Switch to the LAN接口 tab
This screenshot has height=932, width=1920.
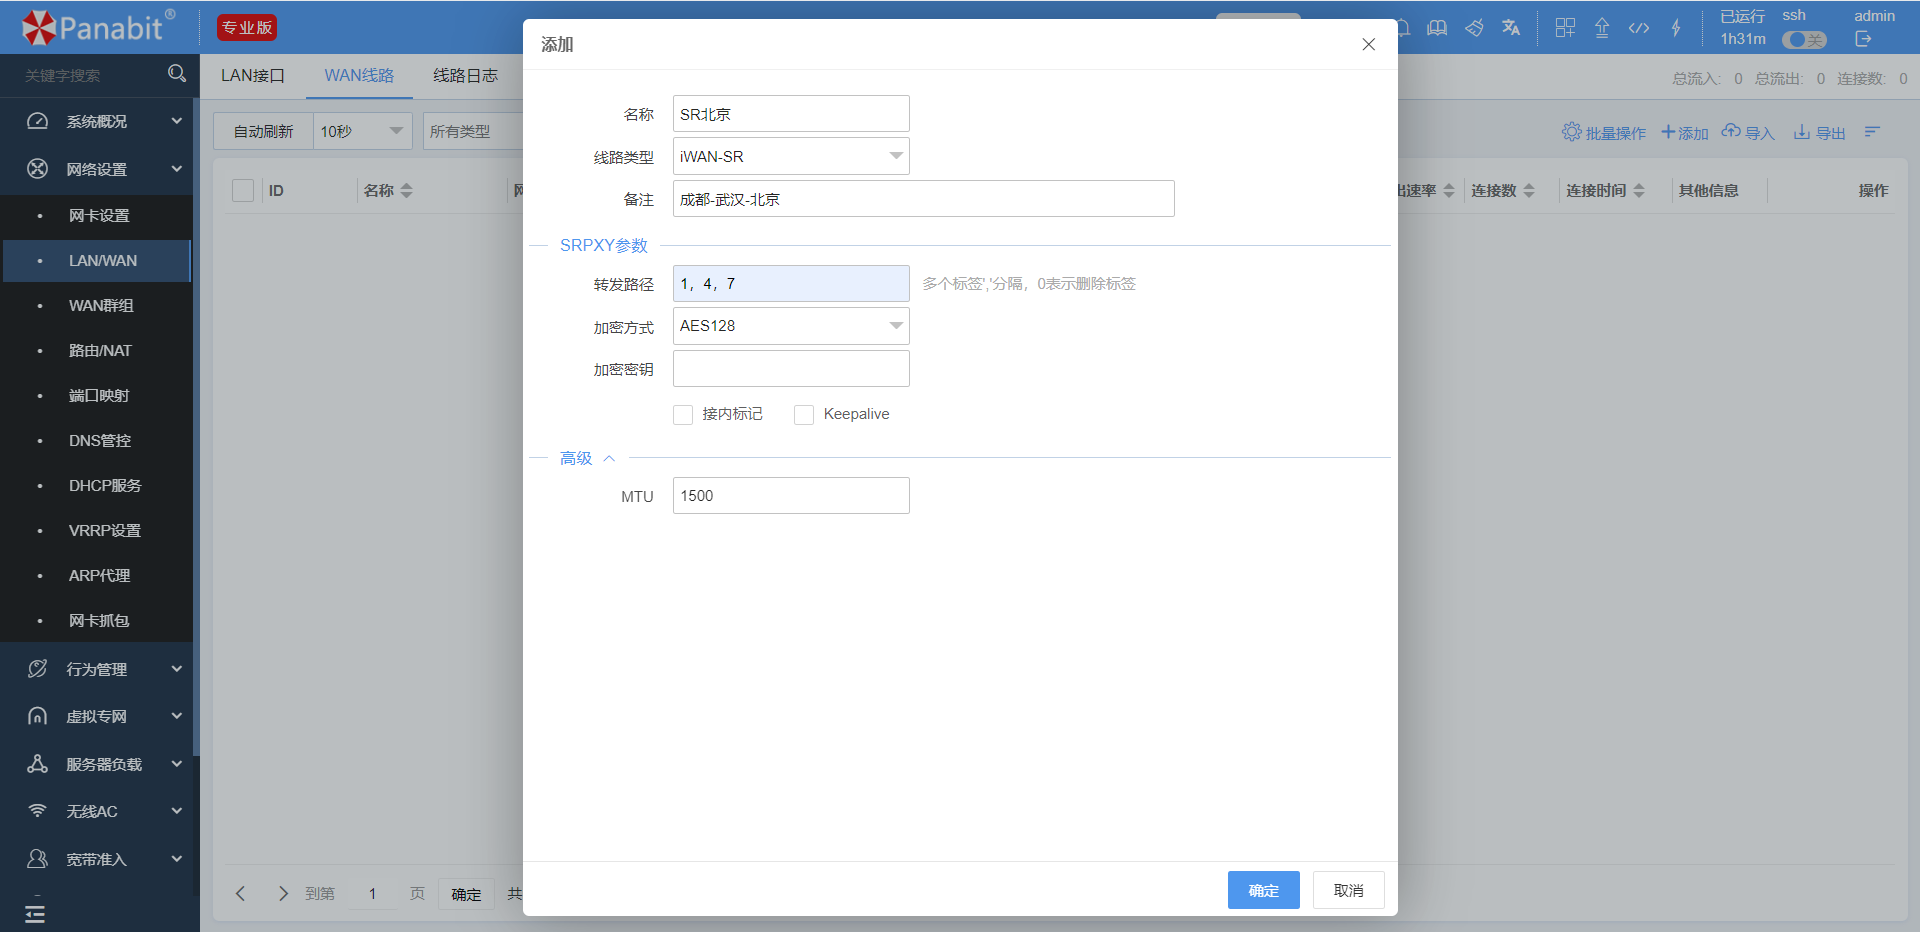point(253,76)
